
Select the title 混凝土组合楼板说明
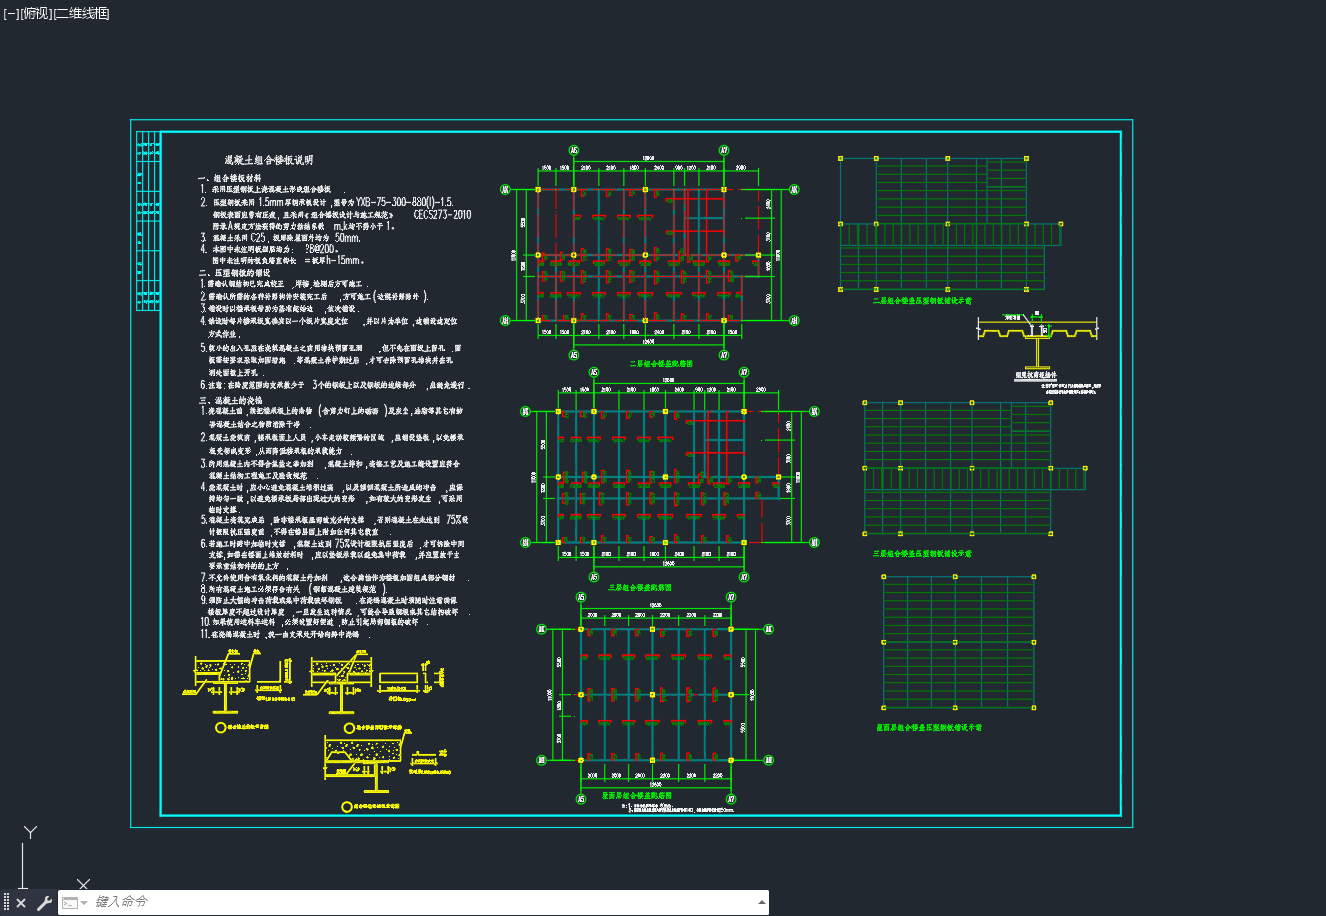268,160
